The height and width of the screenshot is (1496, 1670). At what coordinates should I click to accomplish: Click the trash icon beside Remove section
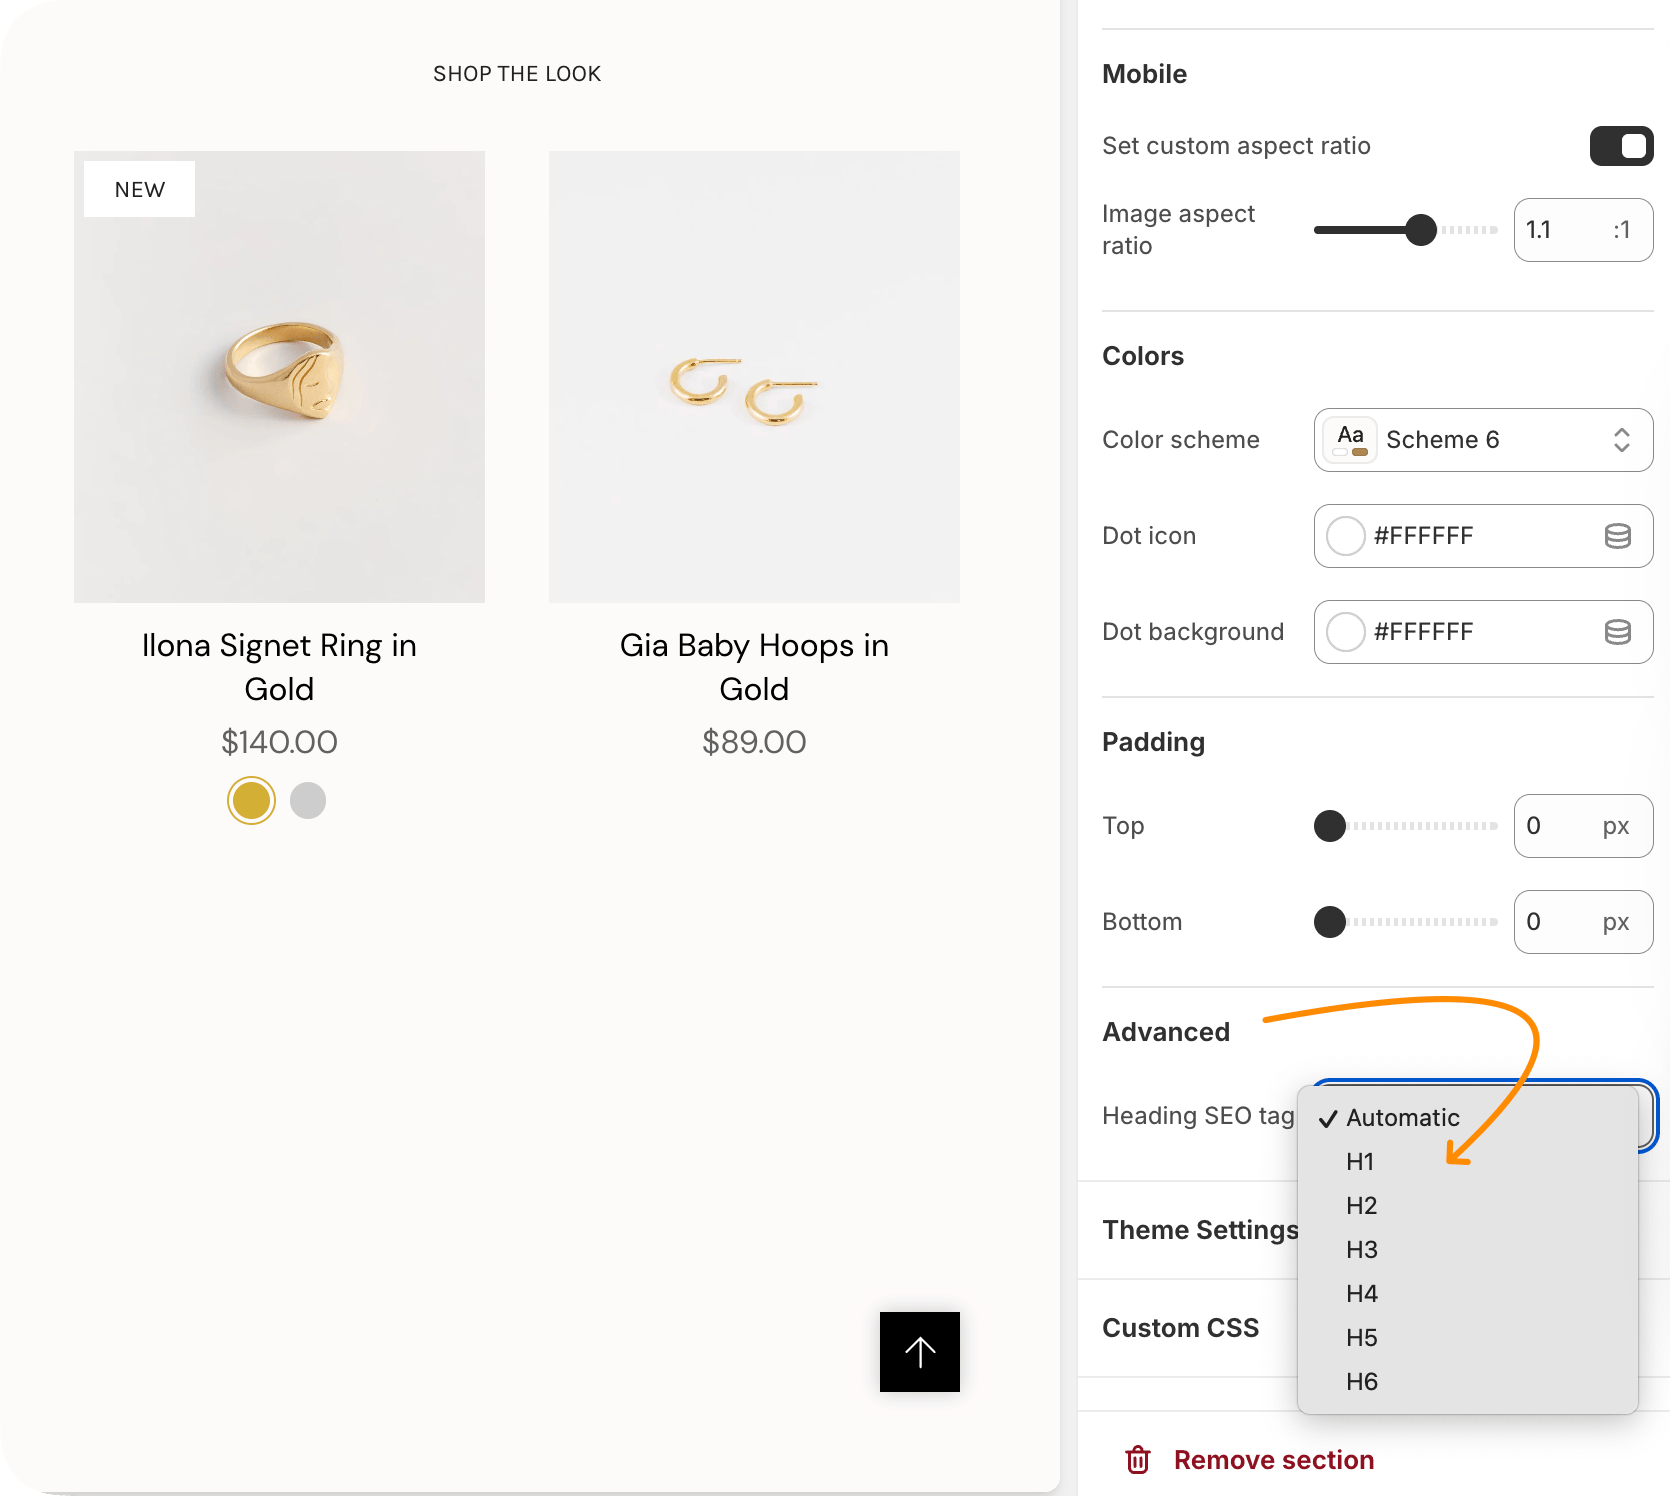(1138, 1460)
